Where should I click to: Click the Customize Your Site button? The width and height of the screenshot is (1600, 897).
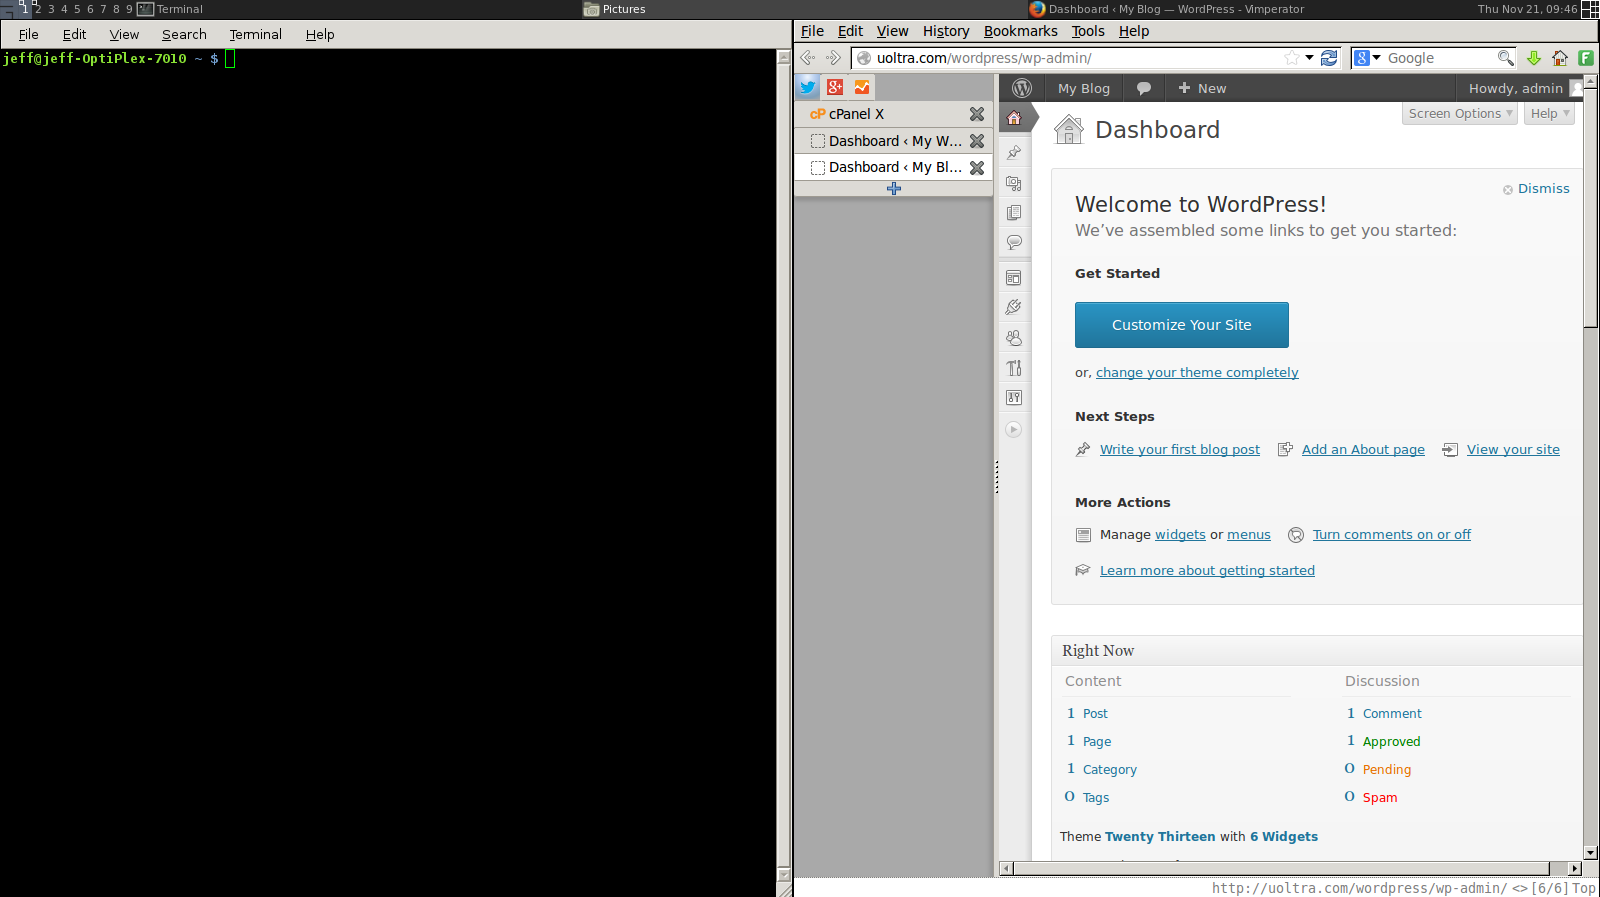[x=1182, y=325]
